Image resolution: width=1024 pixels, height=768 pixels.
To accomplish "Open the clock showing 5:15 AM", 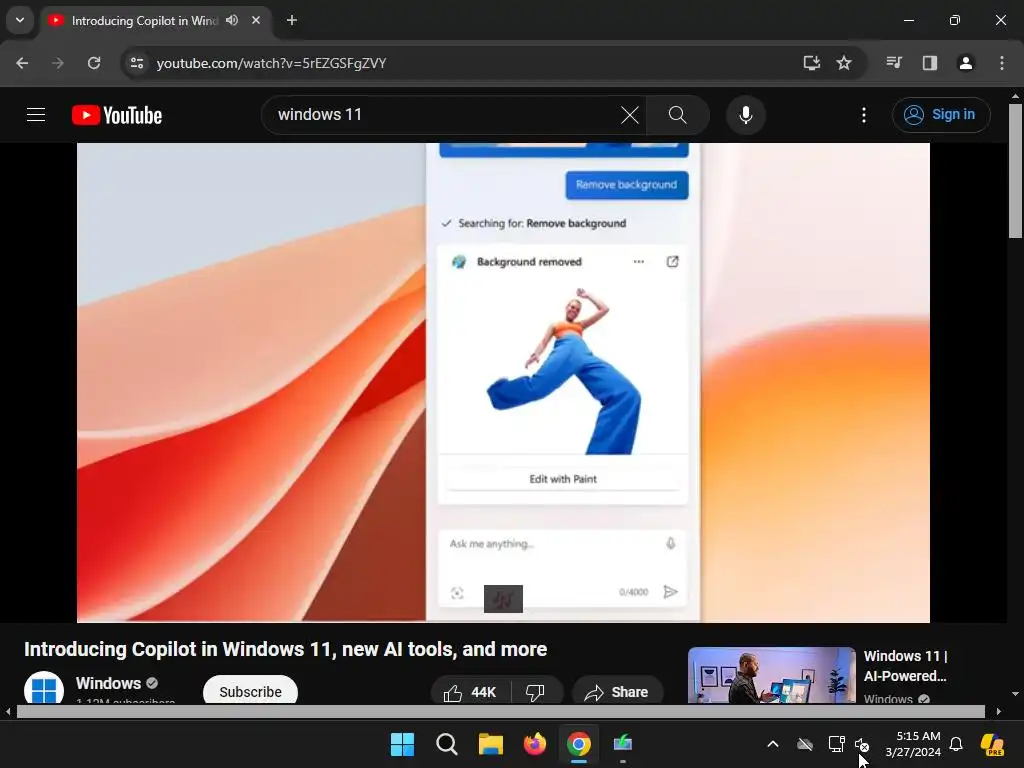I will (913, 744).
